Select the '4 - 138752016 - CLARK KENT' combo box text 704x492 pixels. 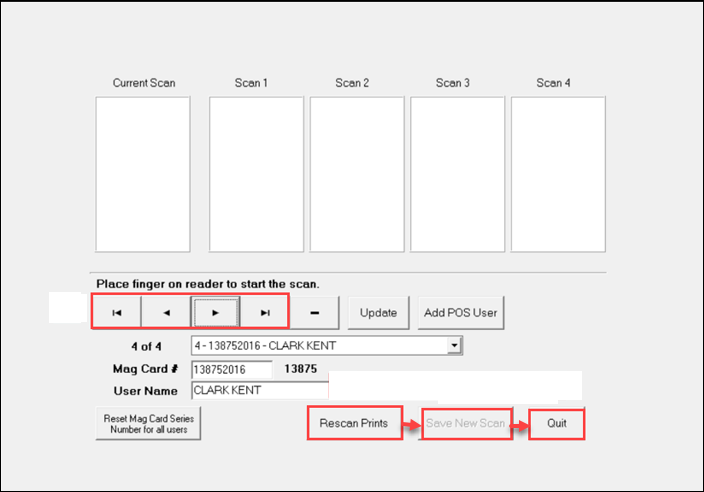coord(318,345)
